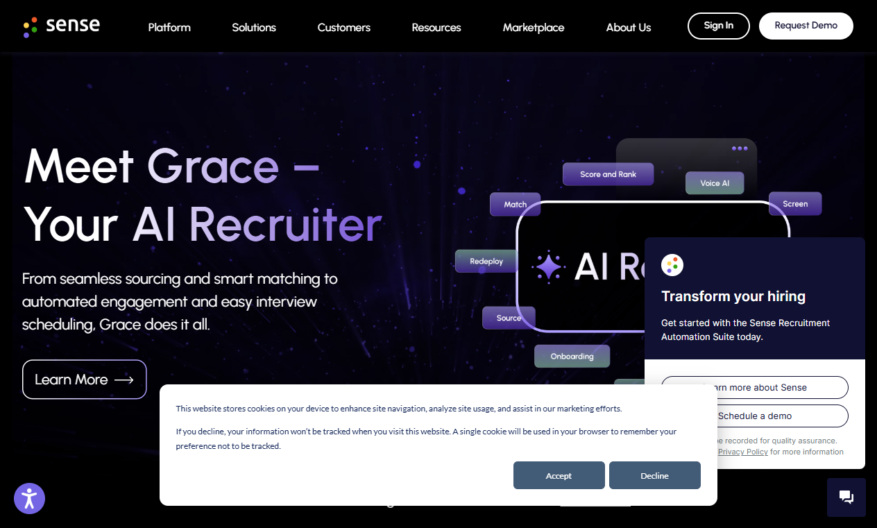This screenshot has width=877, height=528.
Task: Accept the cookies
Action: (x=559, y=475)
